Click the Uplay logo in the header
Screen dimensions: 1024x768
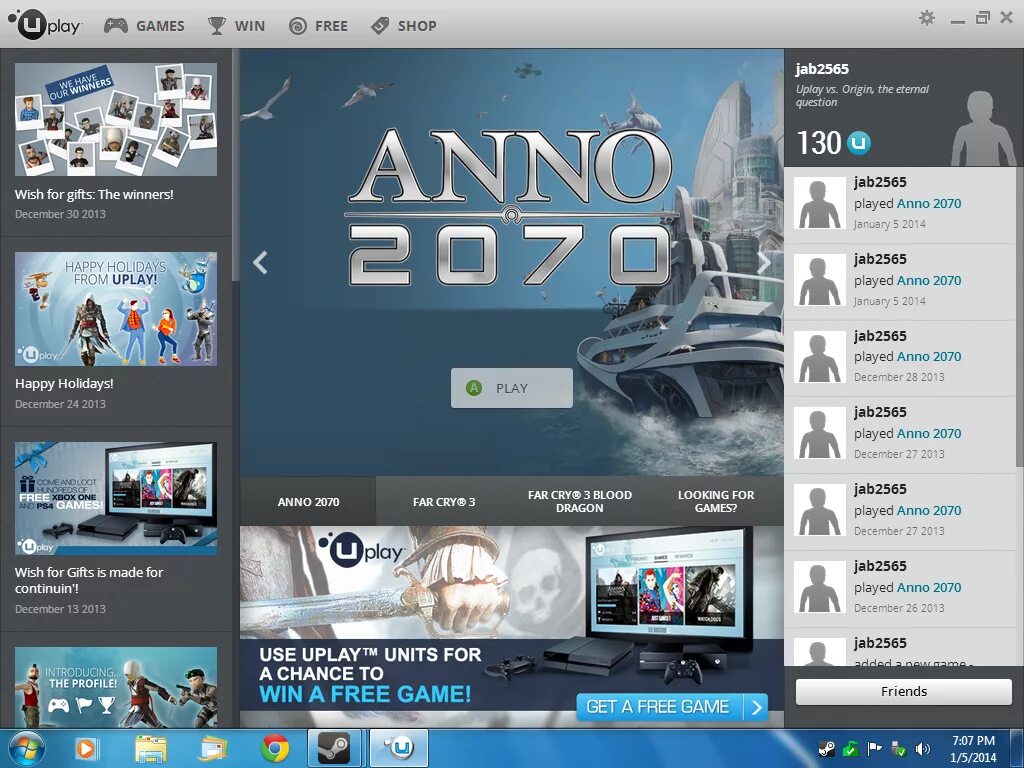click(44, 25)
